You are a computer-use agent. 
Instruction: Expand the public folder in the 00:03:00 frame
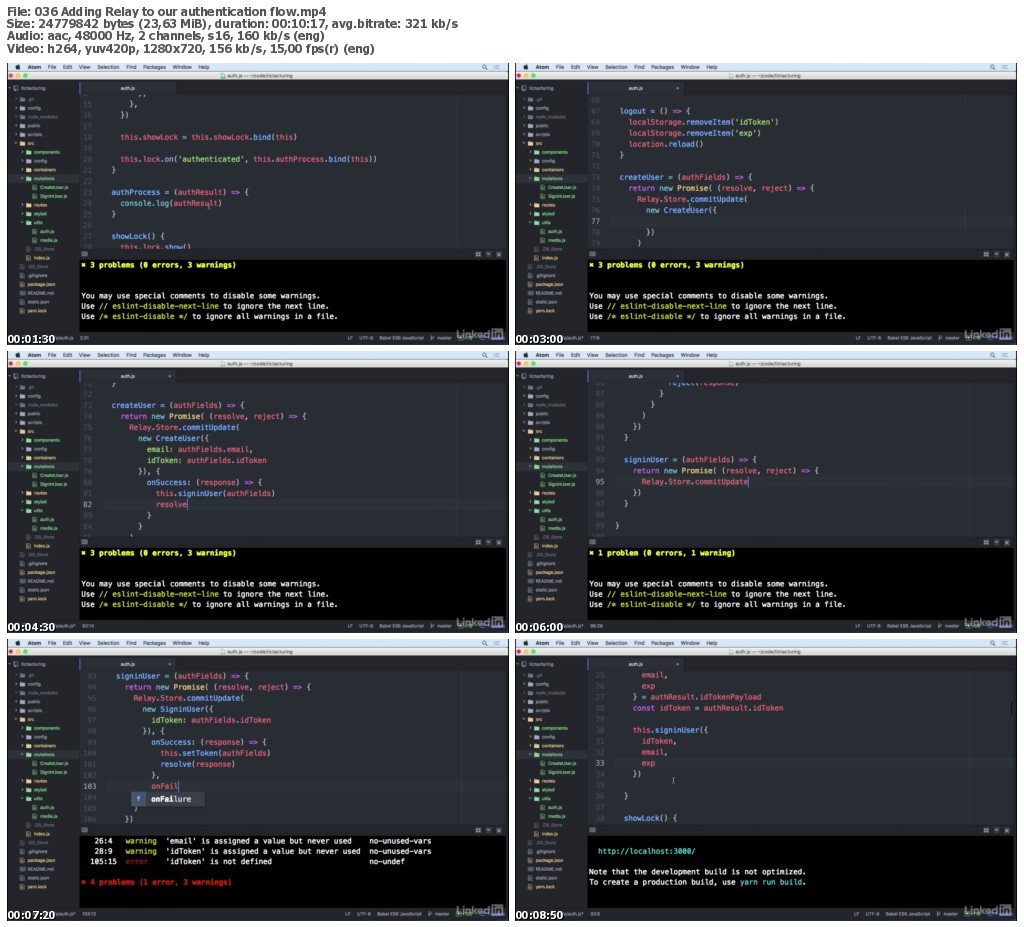pos(524,125)
